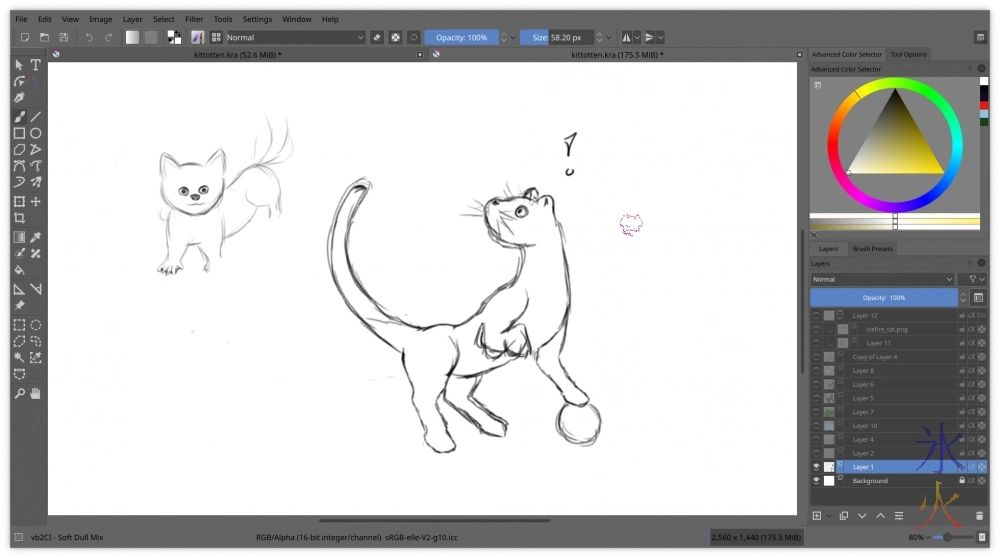
Task: Show Layer 12 via its visibility toggle
Action: (x=816, y=315)
